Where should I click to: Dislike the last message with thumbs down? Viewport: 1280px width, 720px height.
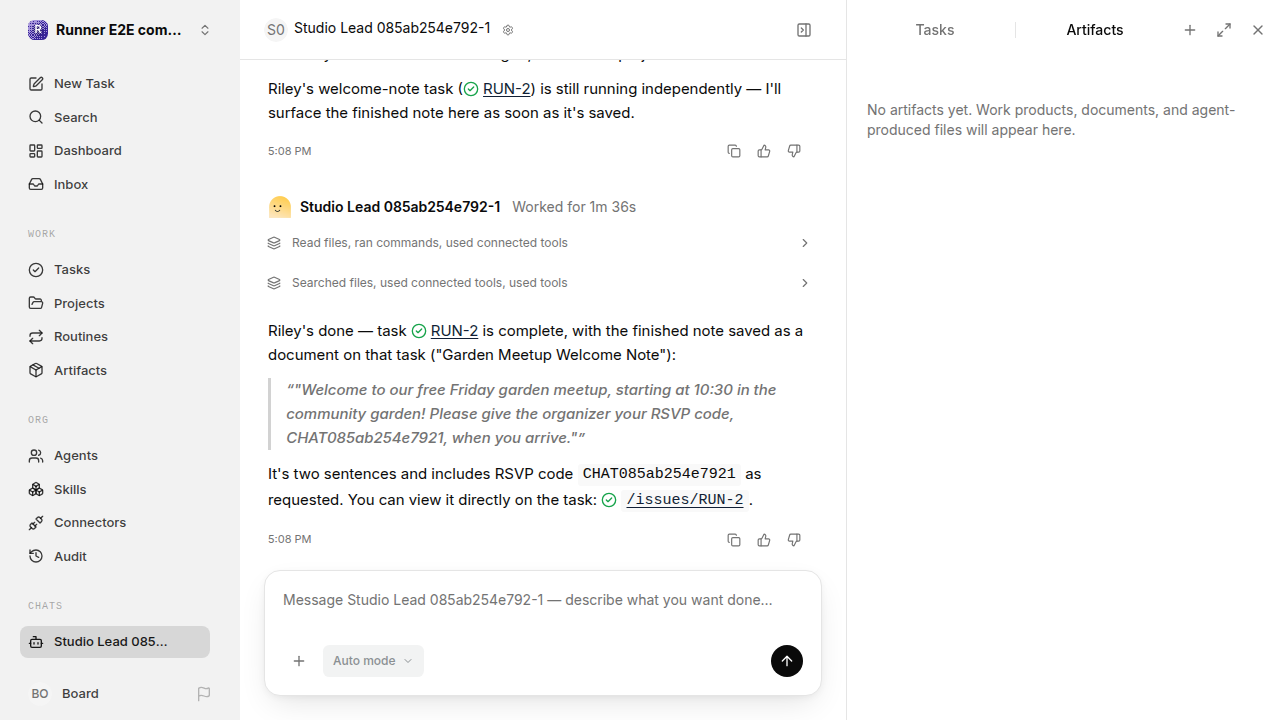click(794, 540)
